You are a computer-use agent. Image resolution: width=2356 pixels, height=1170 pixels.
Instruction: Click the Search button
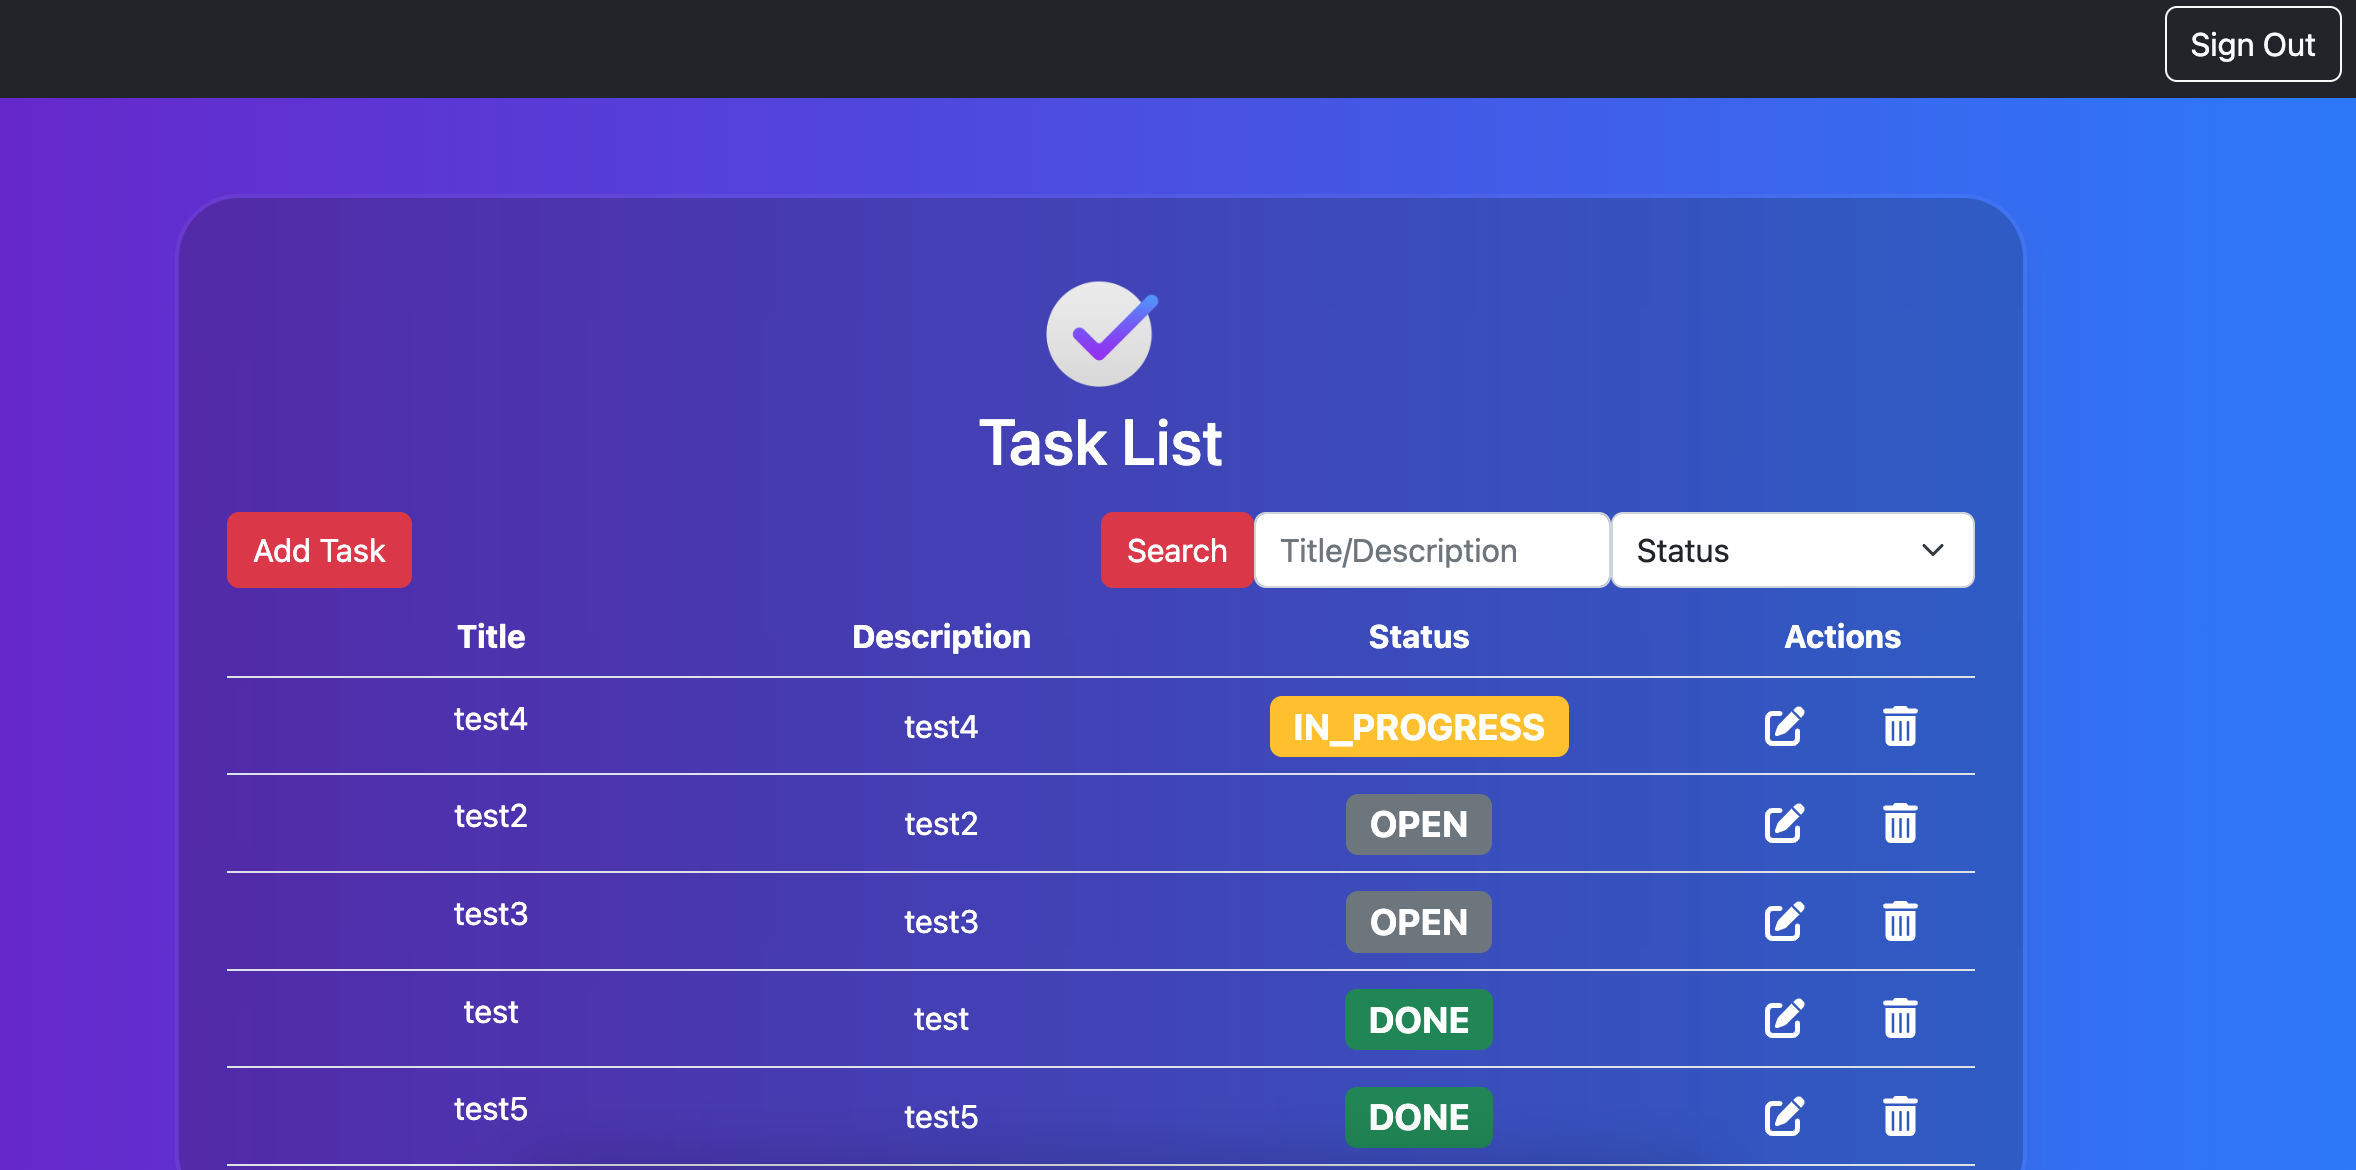pyautogui.click(x=1176, y=550)
